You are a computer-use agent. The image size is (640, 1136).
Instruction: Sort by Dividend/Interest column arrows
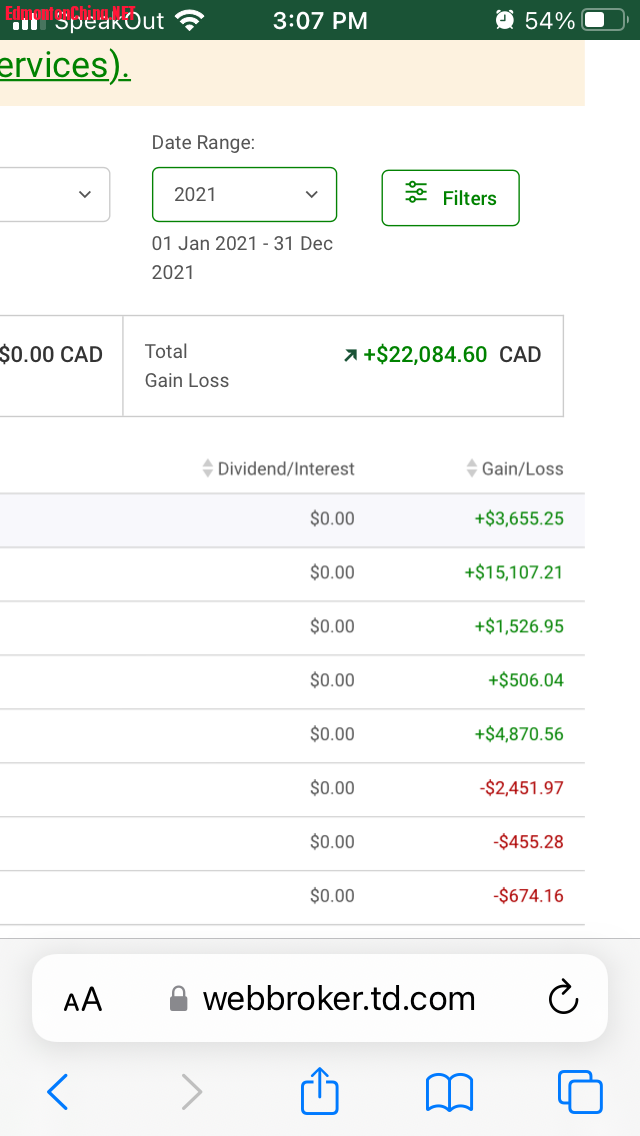(208, 468)
